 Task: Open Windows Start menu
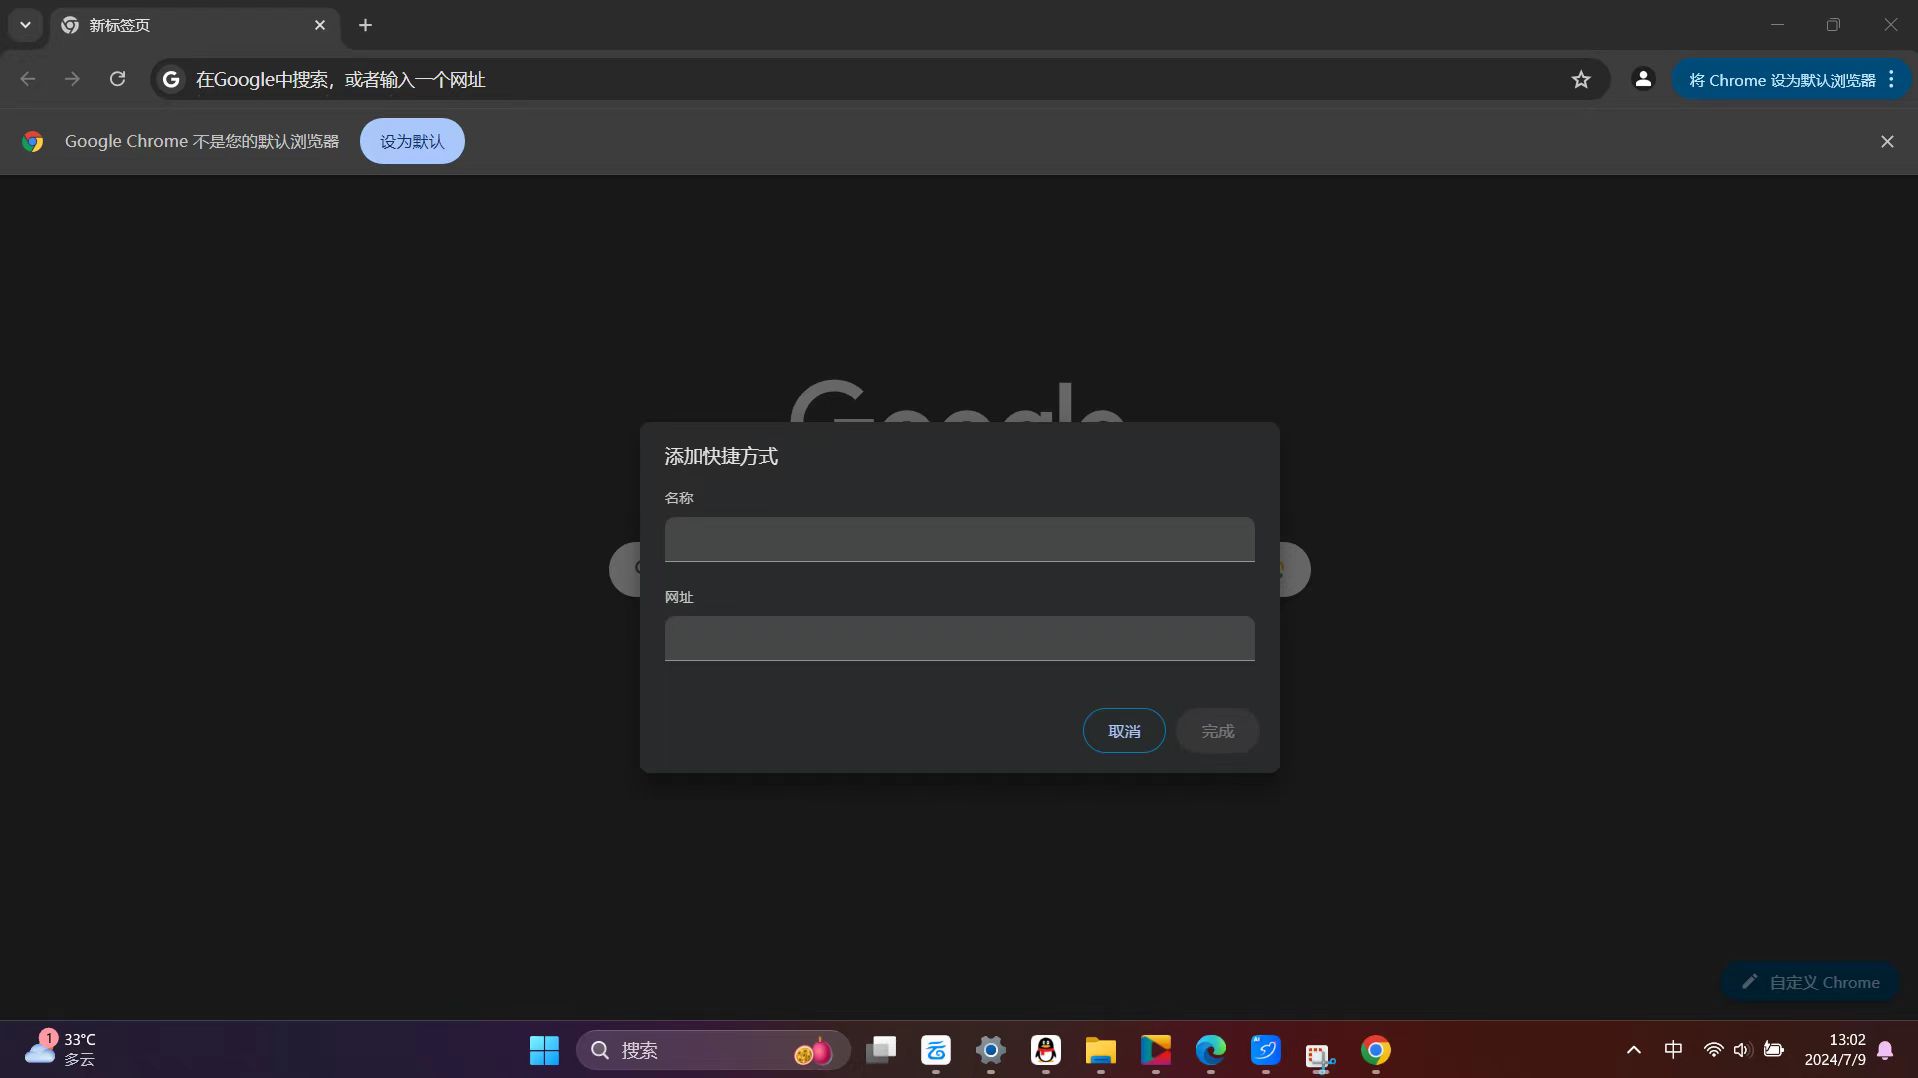pyautogui.click(x=544, y=1050)
